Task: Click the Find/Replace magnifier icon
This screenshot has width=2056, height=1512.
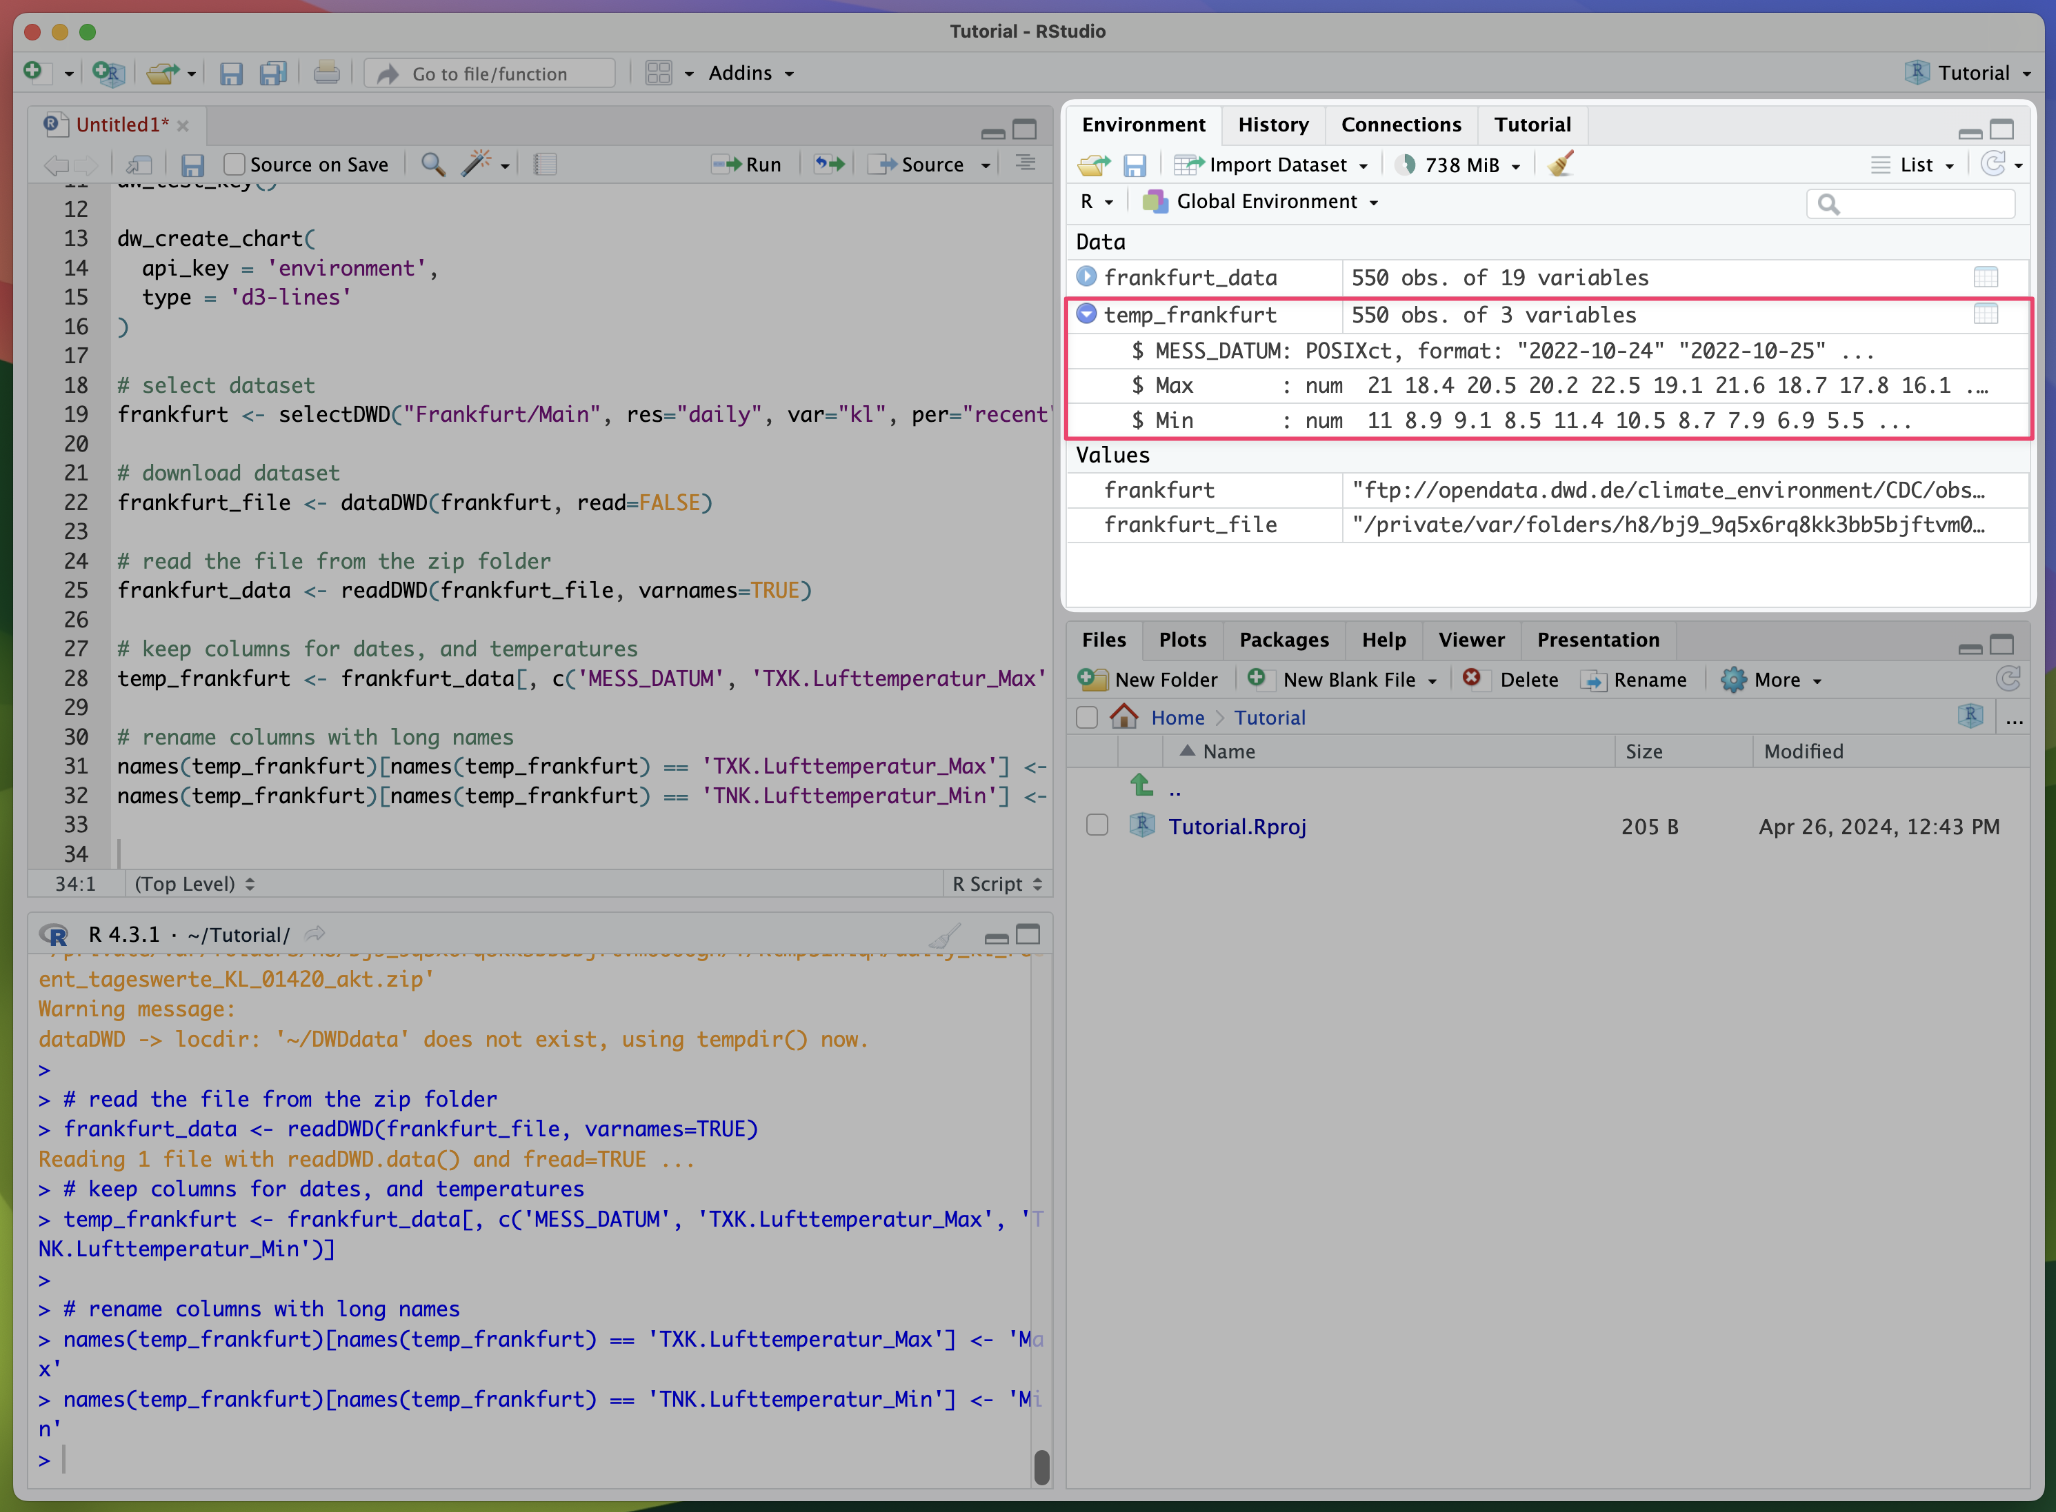Action: [x=433, y=164]
